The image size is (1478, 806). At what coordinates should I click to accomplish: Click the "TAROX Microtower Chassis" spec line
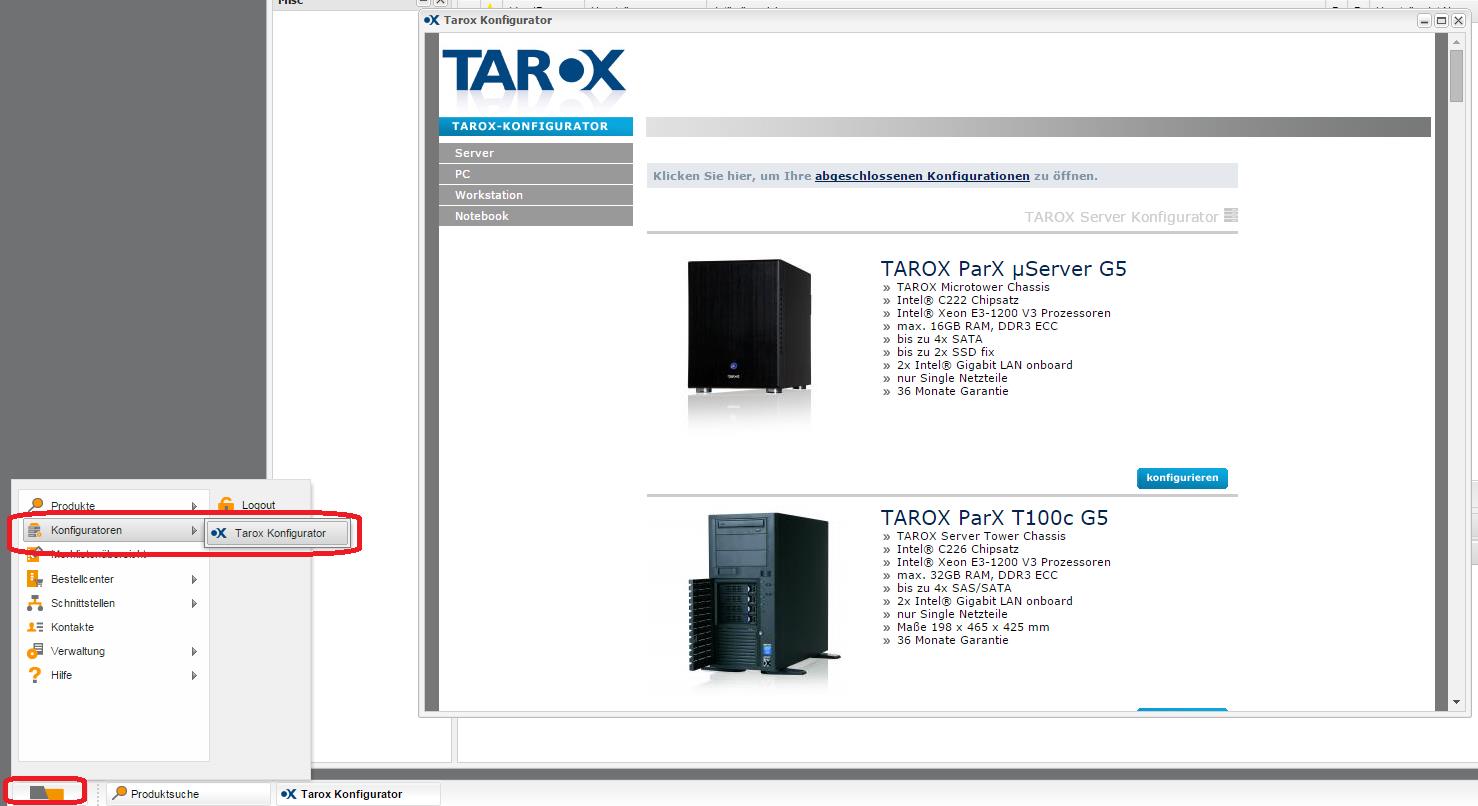pos(973,287)
